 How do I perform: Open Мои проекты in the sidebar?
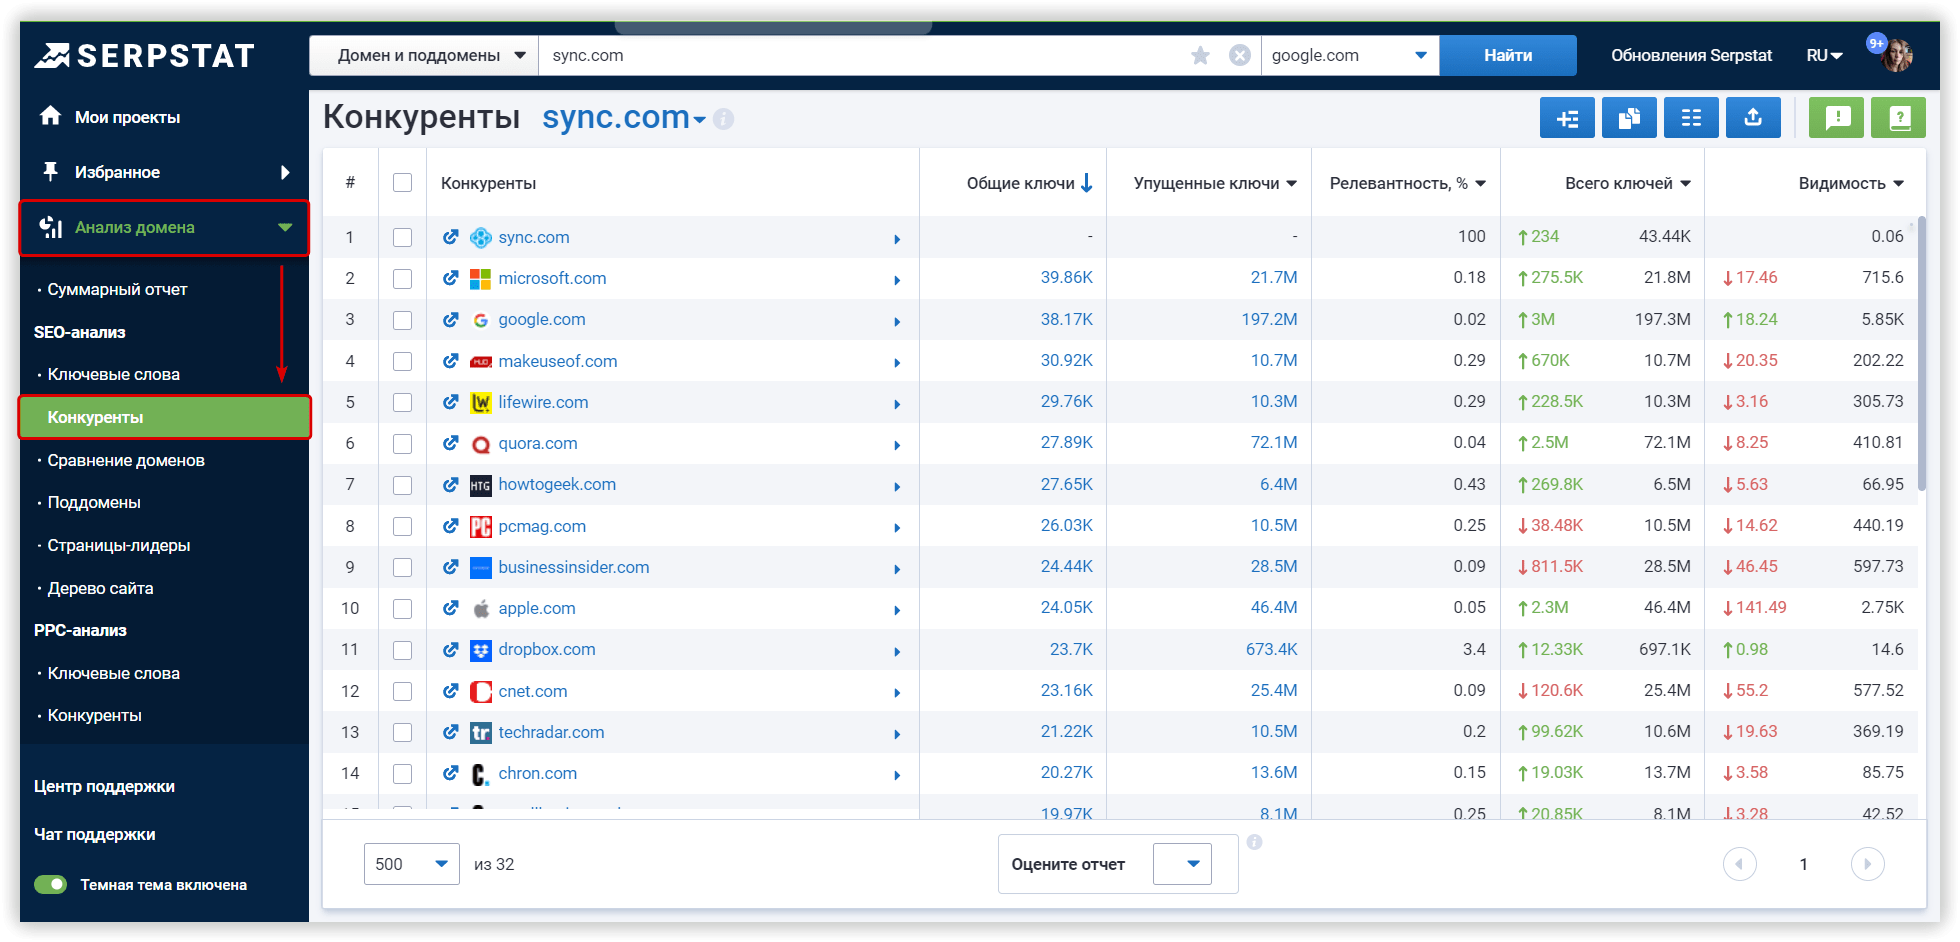coord(127,116)
